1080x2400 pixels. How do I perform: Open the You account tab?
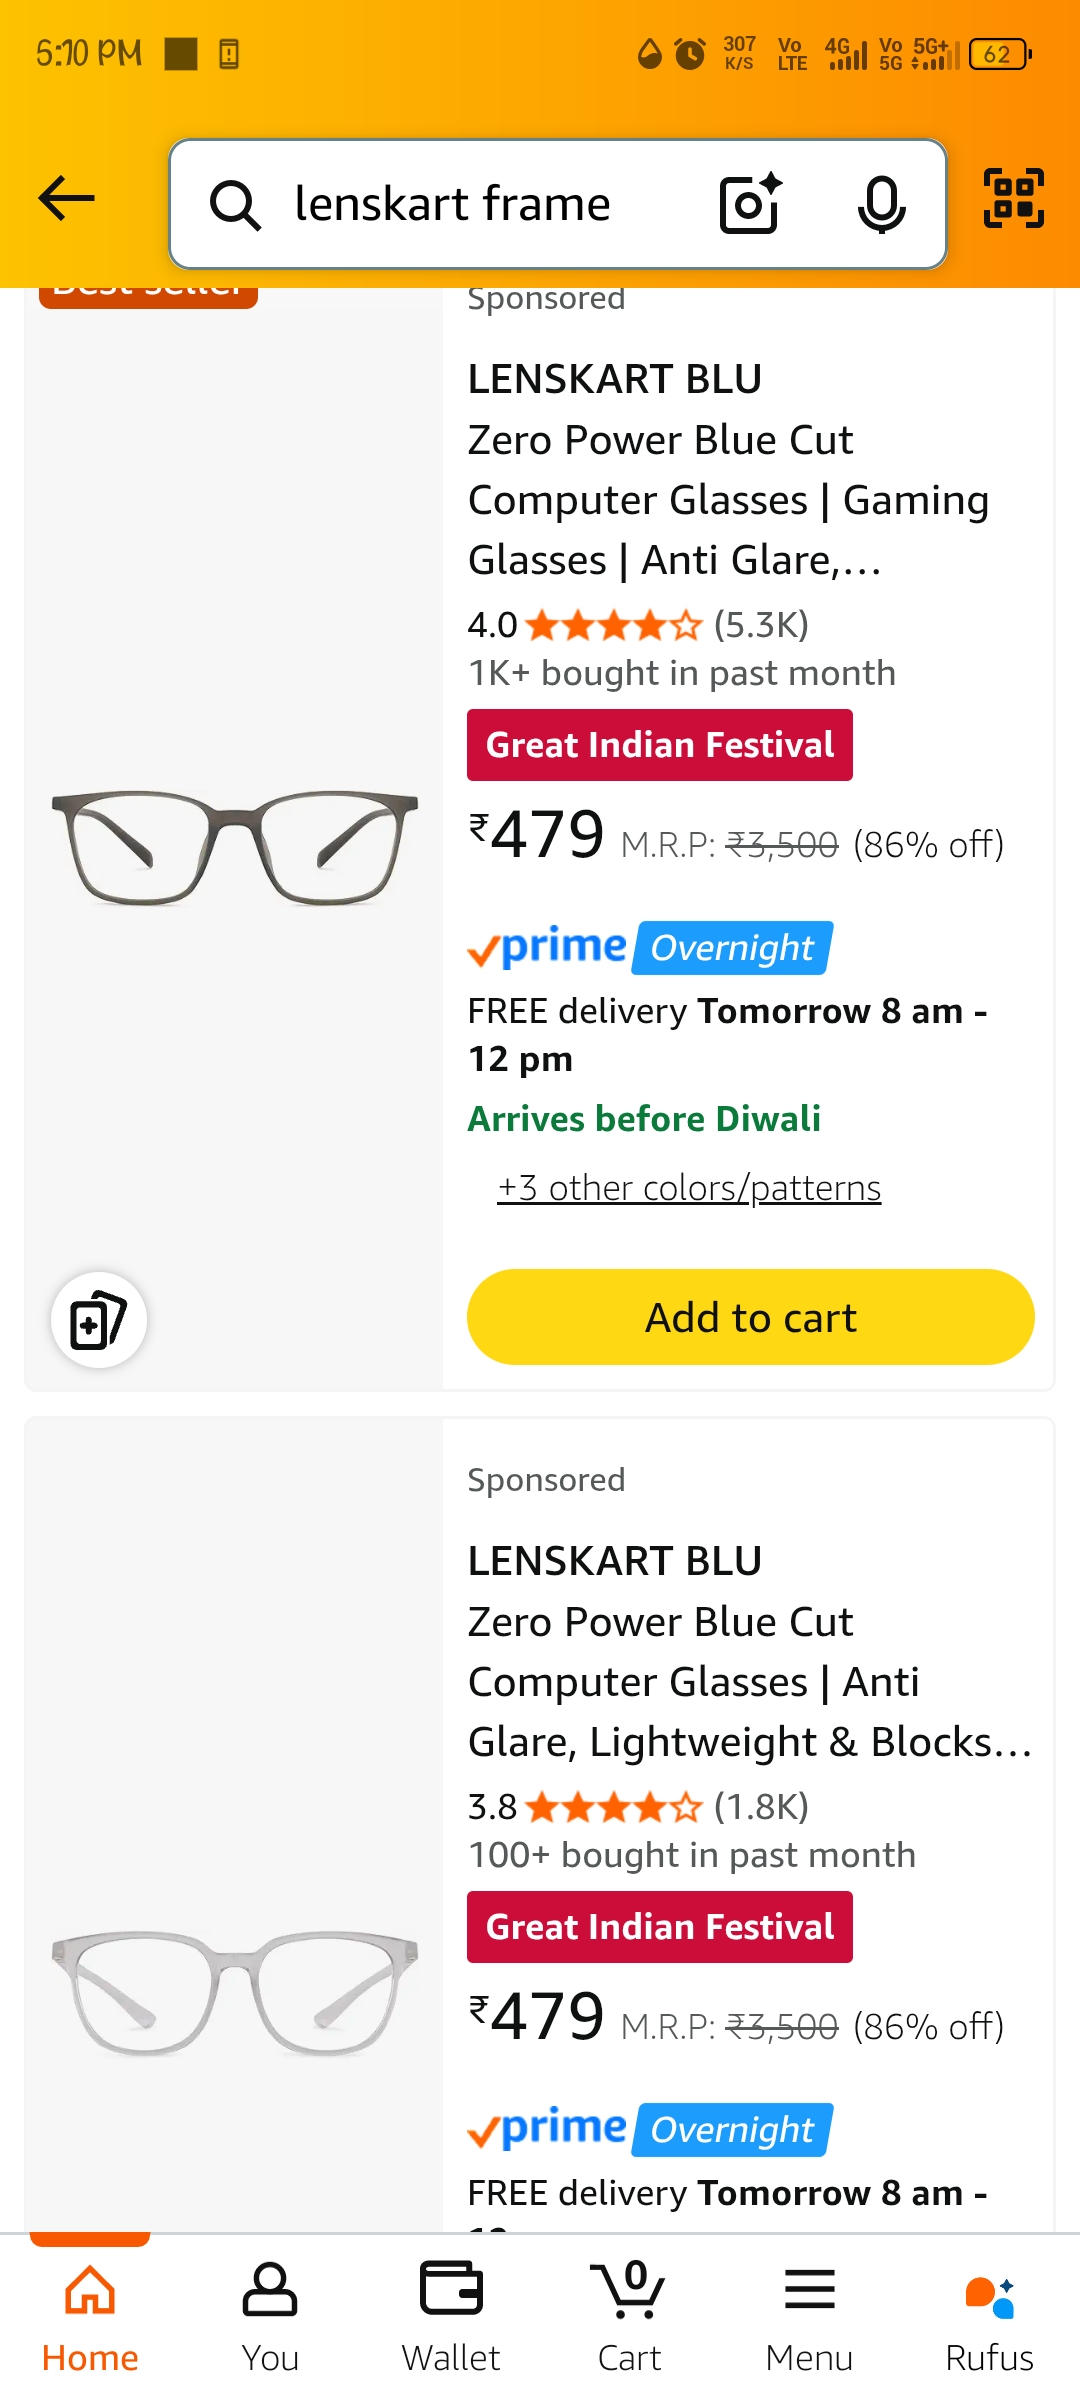pos(270,2317)
